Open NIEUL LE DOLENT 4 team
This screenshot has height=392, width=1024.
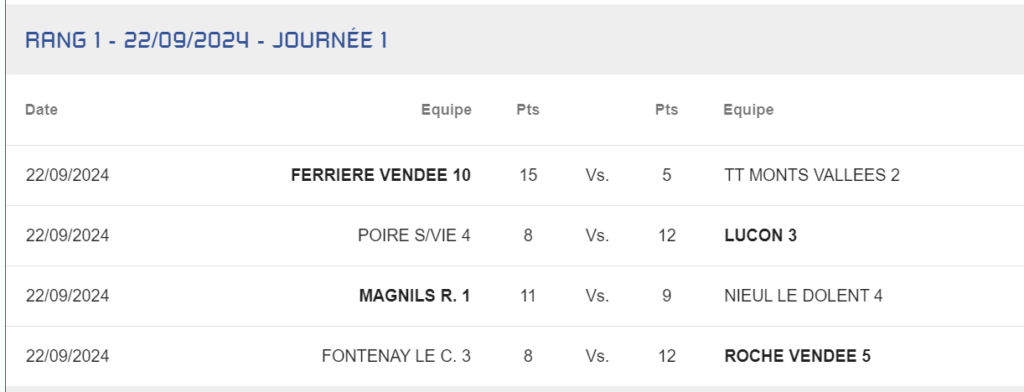coord(803,296)
